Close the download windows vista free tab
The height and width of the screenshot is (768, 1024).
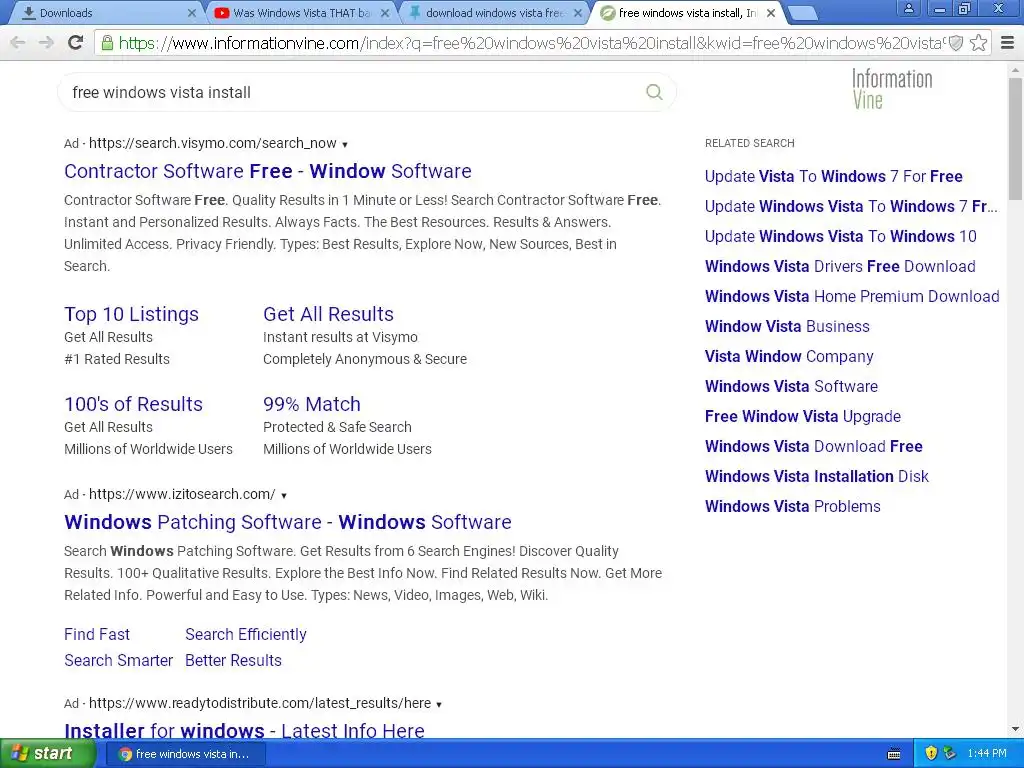point(577,13)
